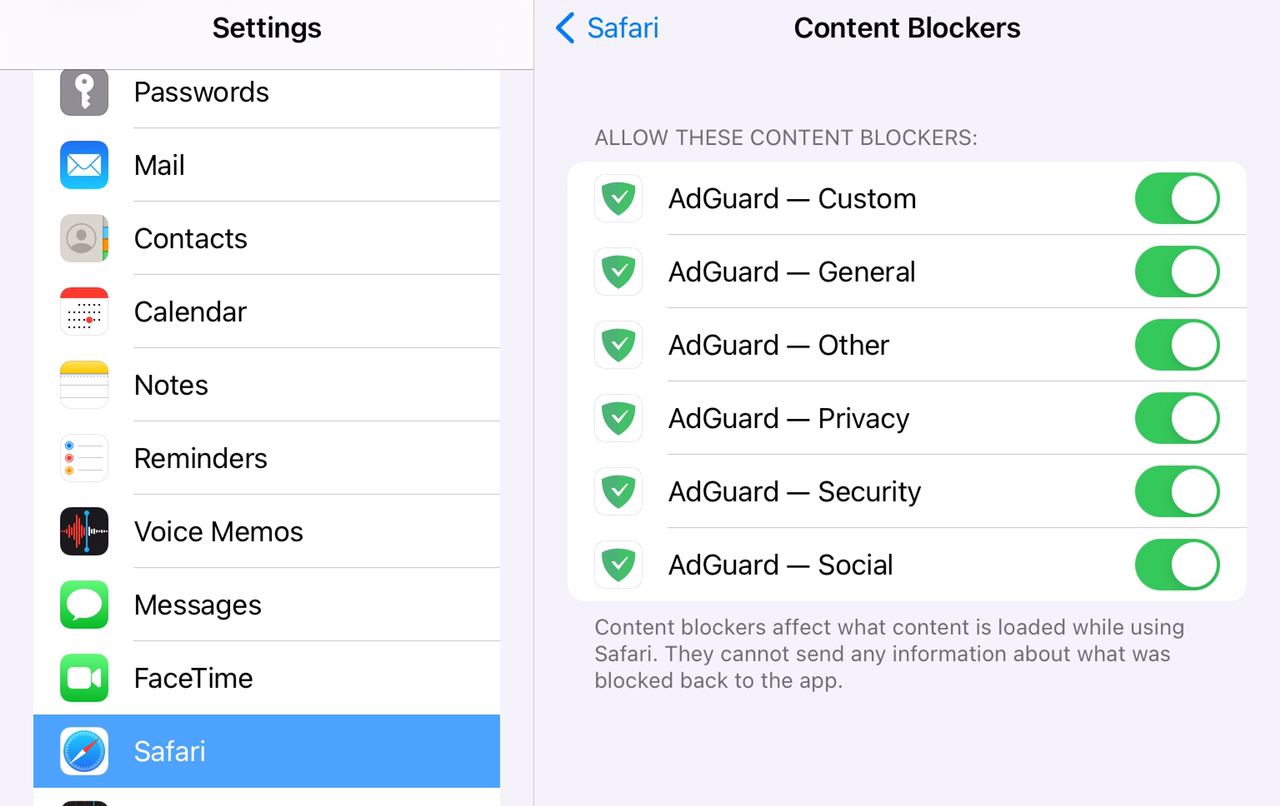Switch off AdGuard — Social blocker

(1176, 565)
